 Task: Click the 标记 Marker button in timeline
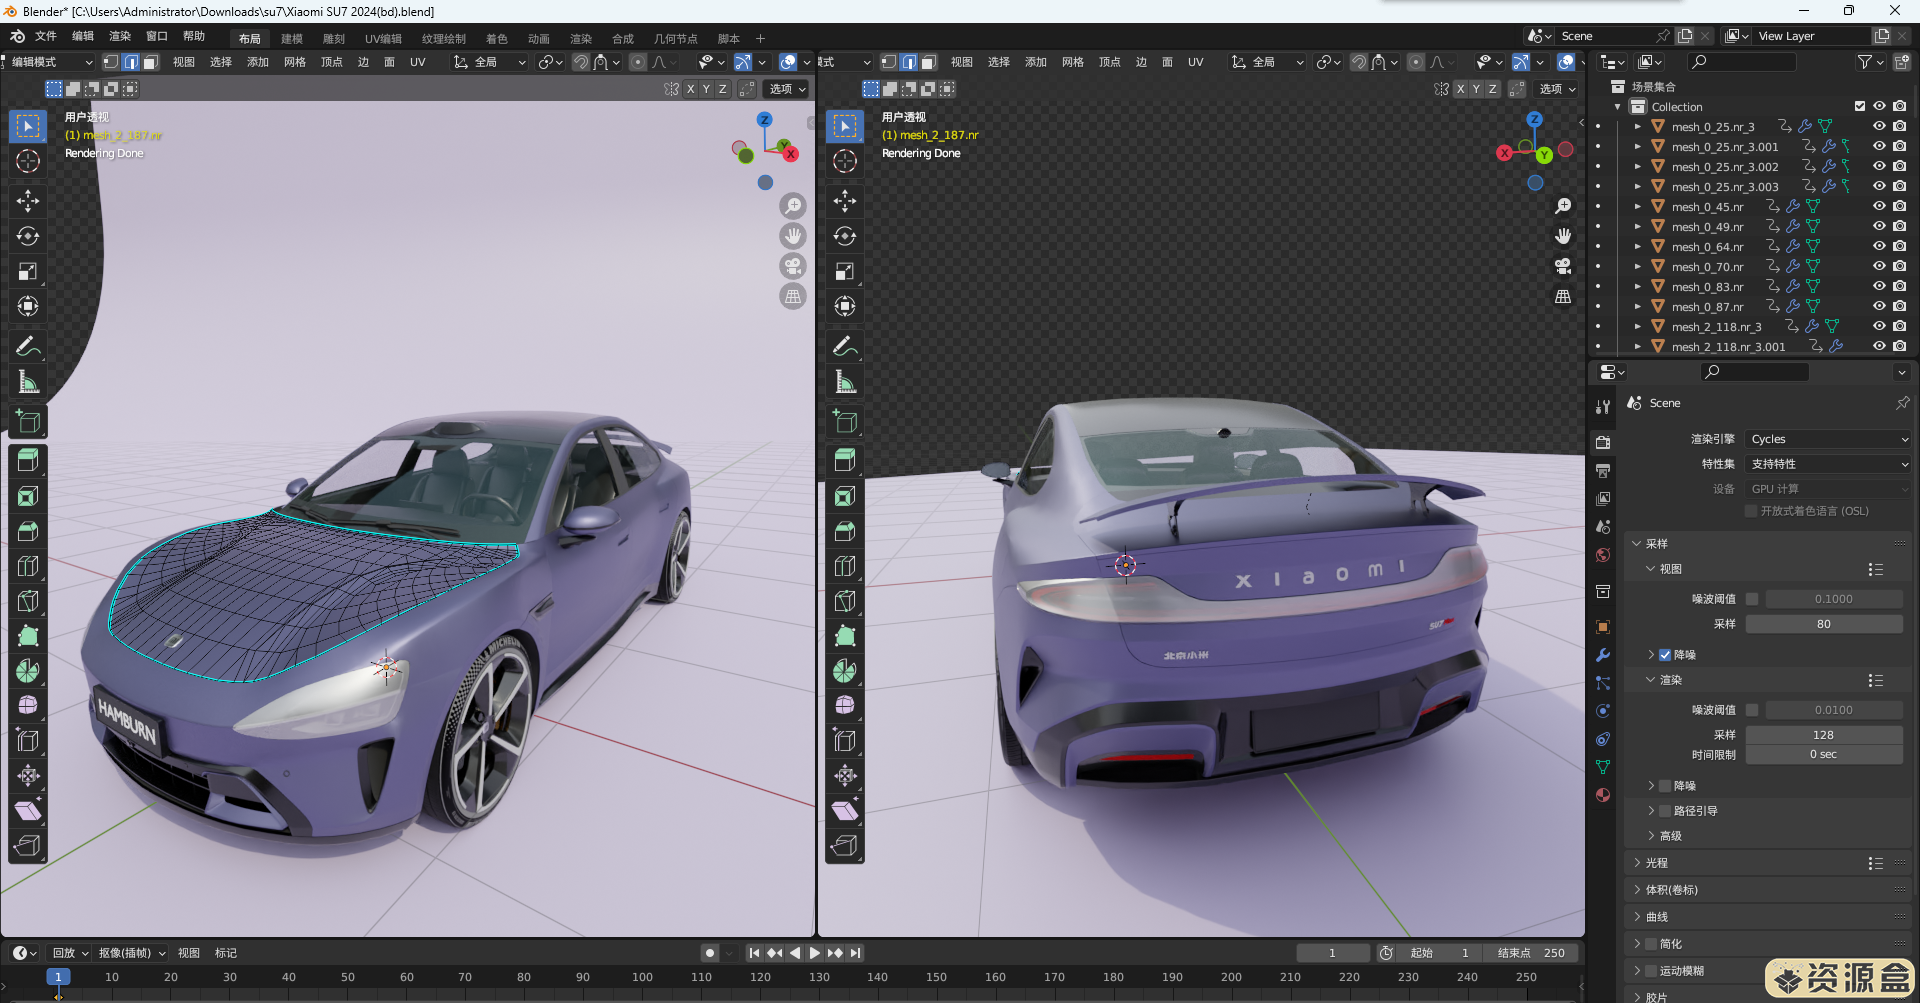coord(226,953)
